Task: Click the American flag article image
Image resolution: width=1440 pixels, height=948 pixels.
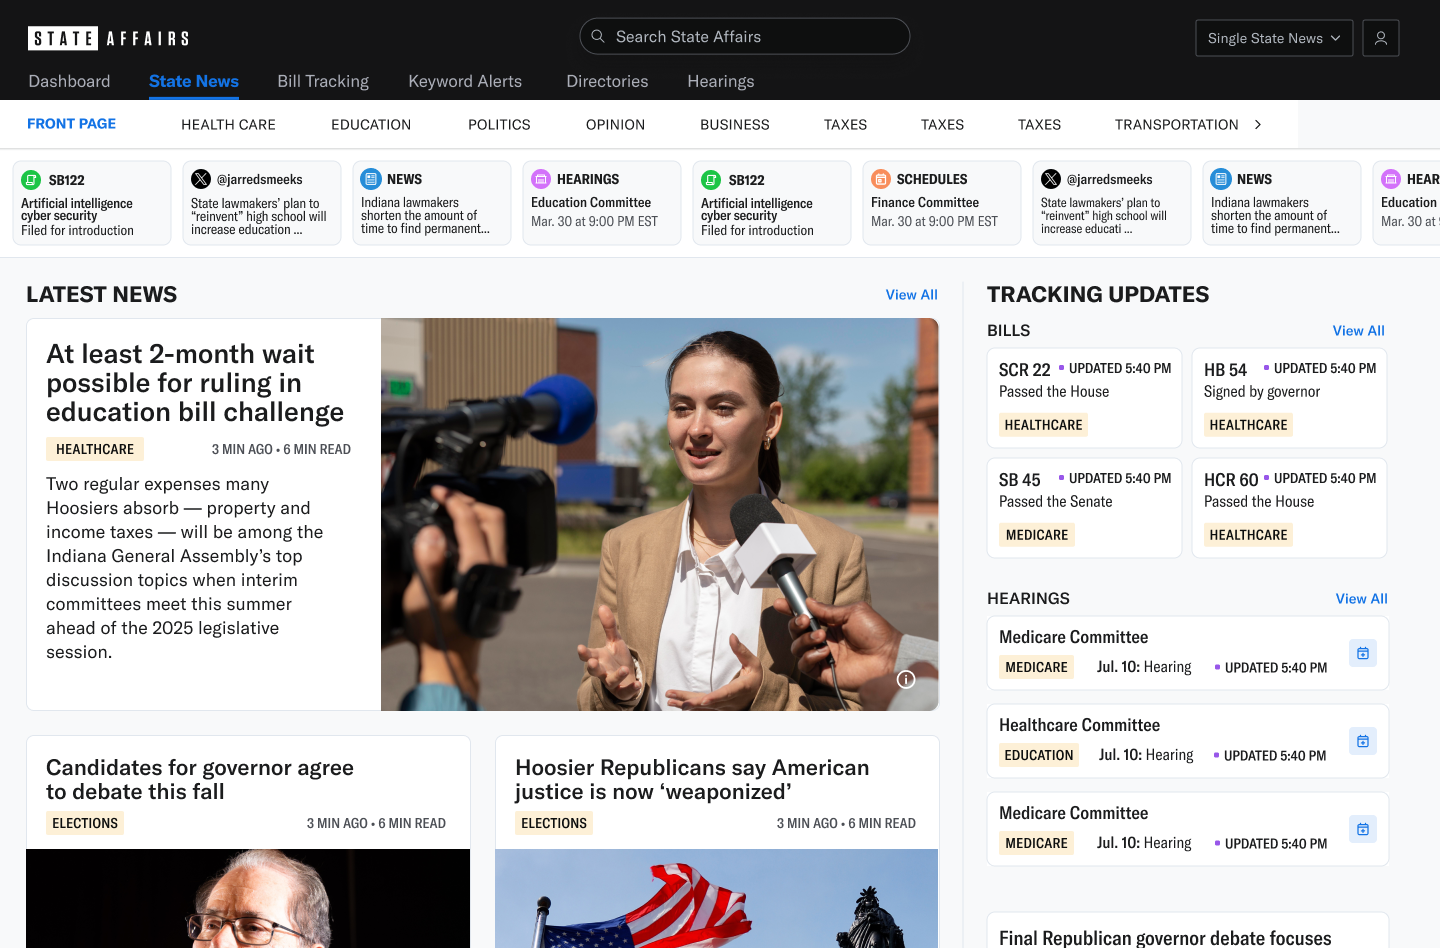Action: click(717, 898)
